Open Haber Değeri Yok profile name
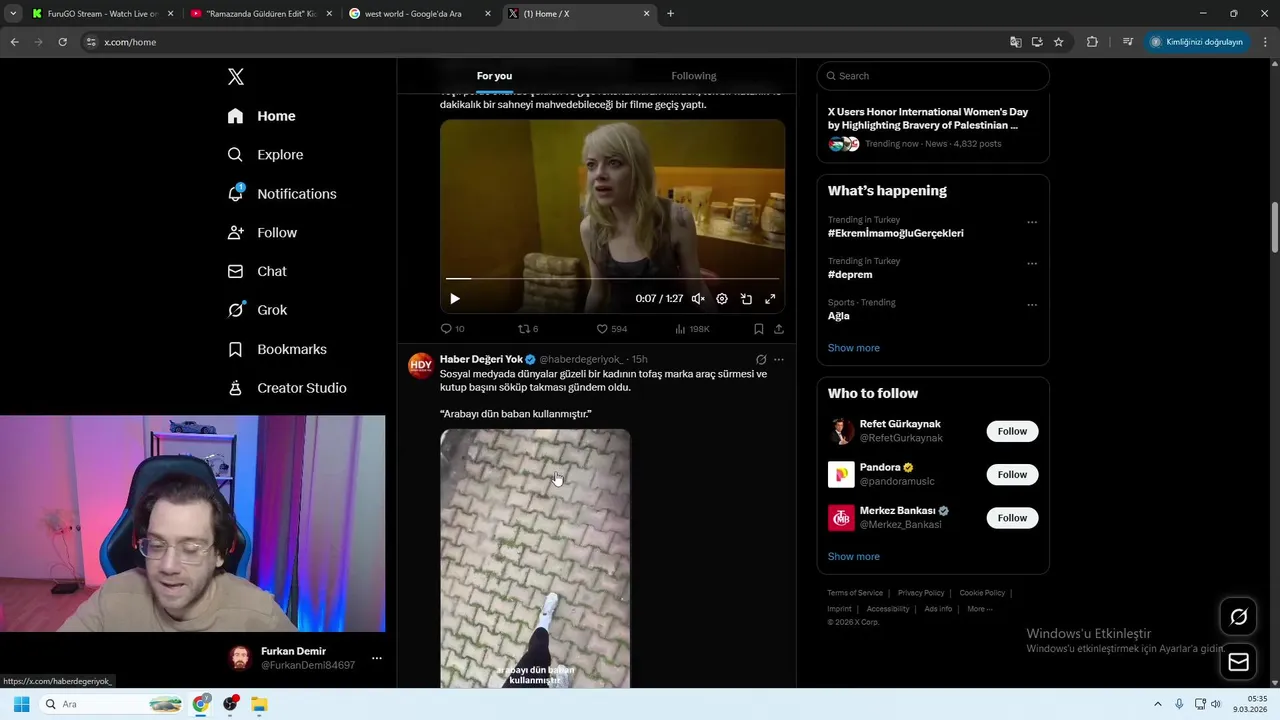Viewport: 1280px width, 720px height. click(x=481, y=359)
